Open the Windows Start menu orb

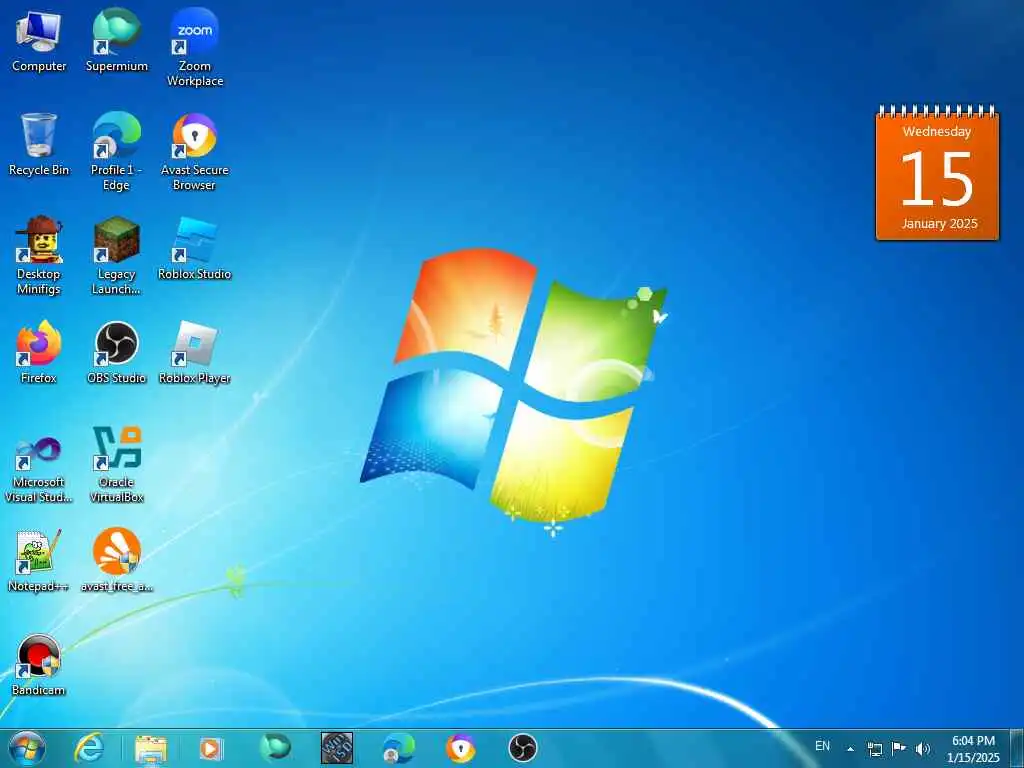[27, 748]
